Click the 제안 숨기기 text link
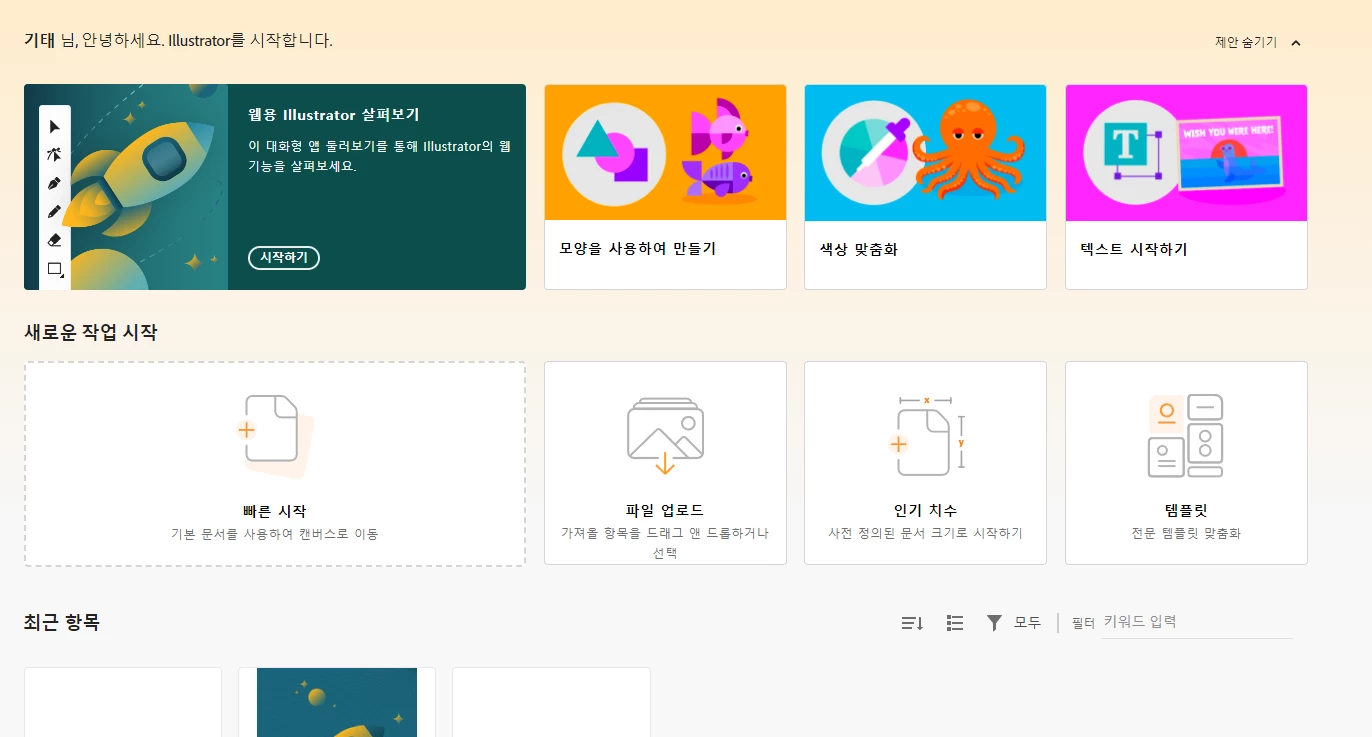1372x737 pixels. 1245,43
